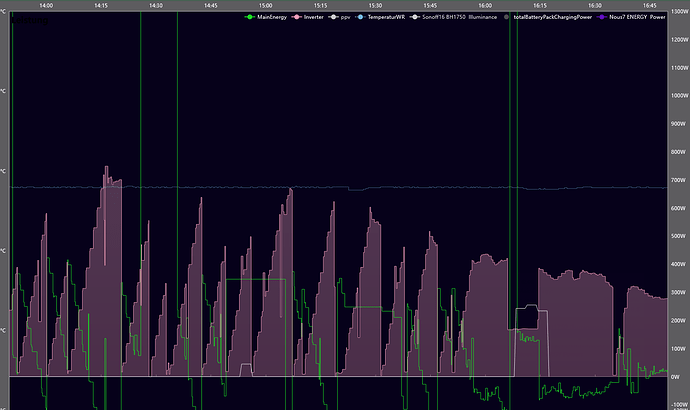
Task: Click the 14:45 time axis label
Action: pos(211,6)
